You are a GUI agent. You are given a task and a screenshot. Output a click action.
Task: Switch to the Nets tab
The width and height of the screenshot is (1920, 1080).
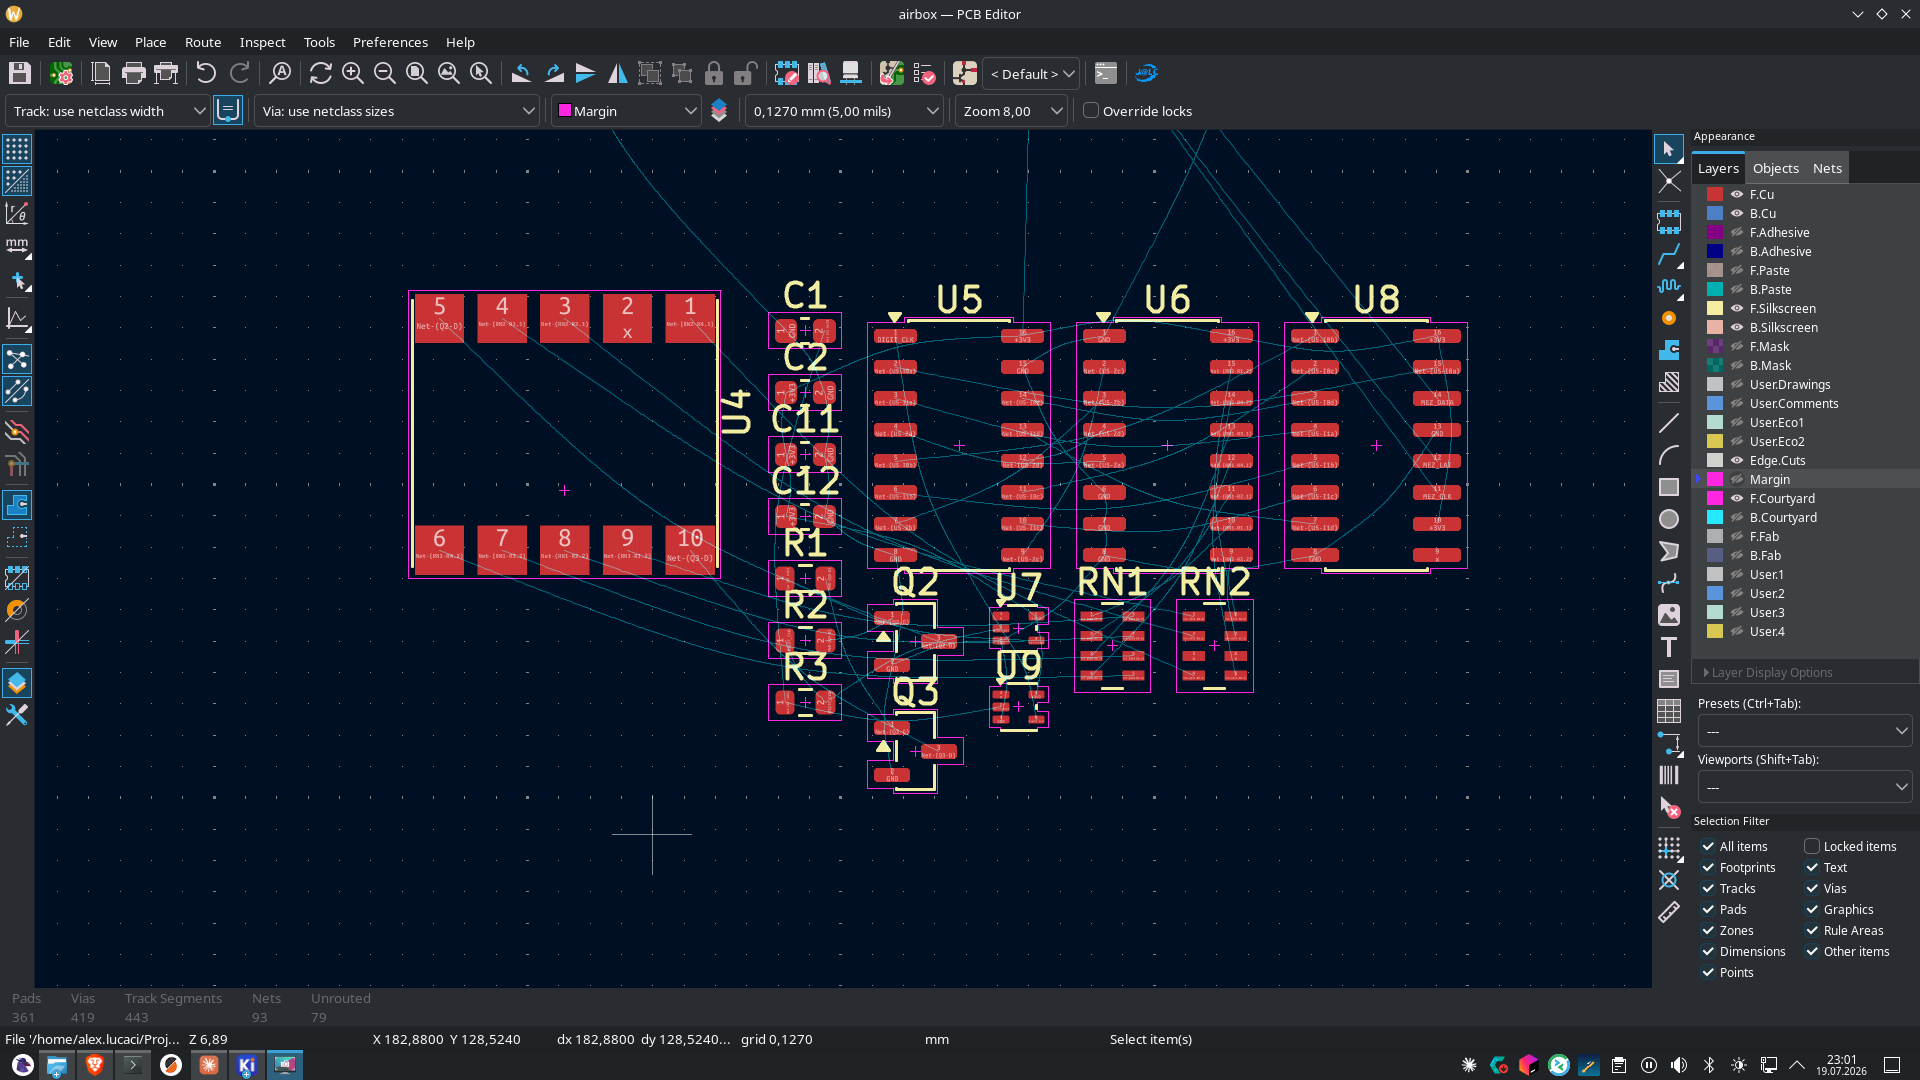pos(1827,168)
